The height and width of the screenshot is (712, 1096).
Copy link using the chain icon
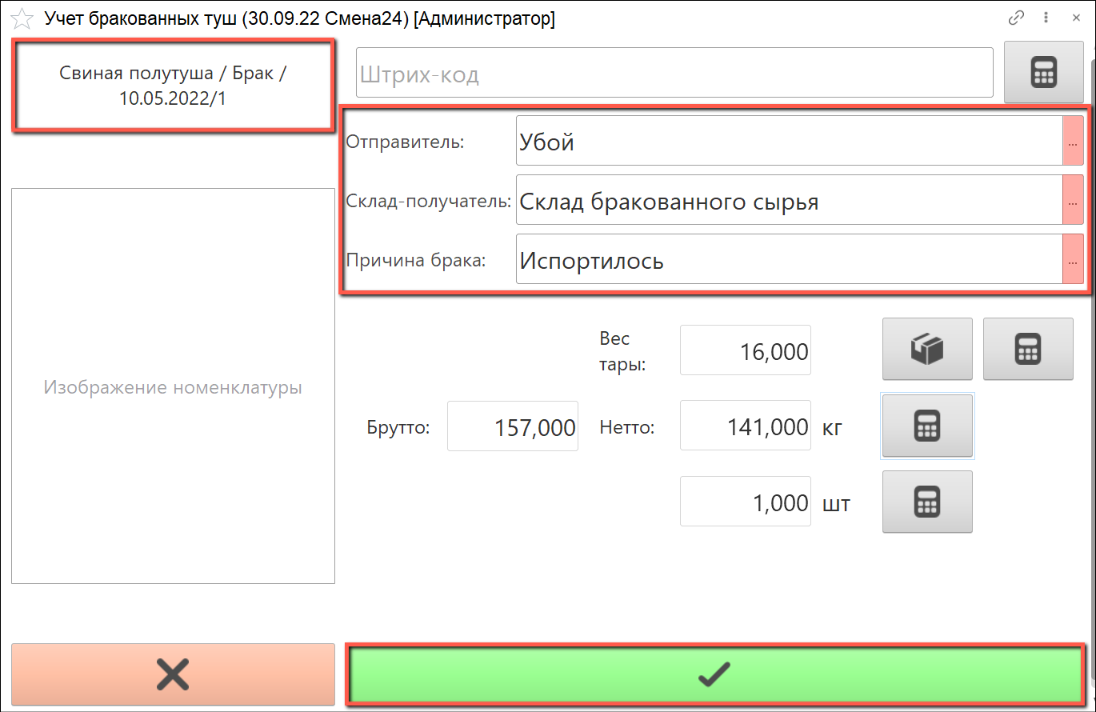click(1017, 18)
